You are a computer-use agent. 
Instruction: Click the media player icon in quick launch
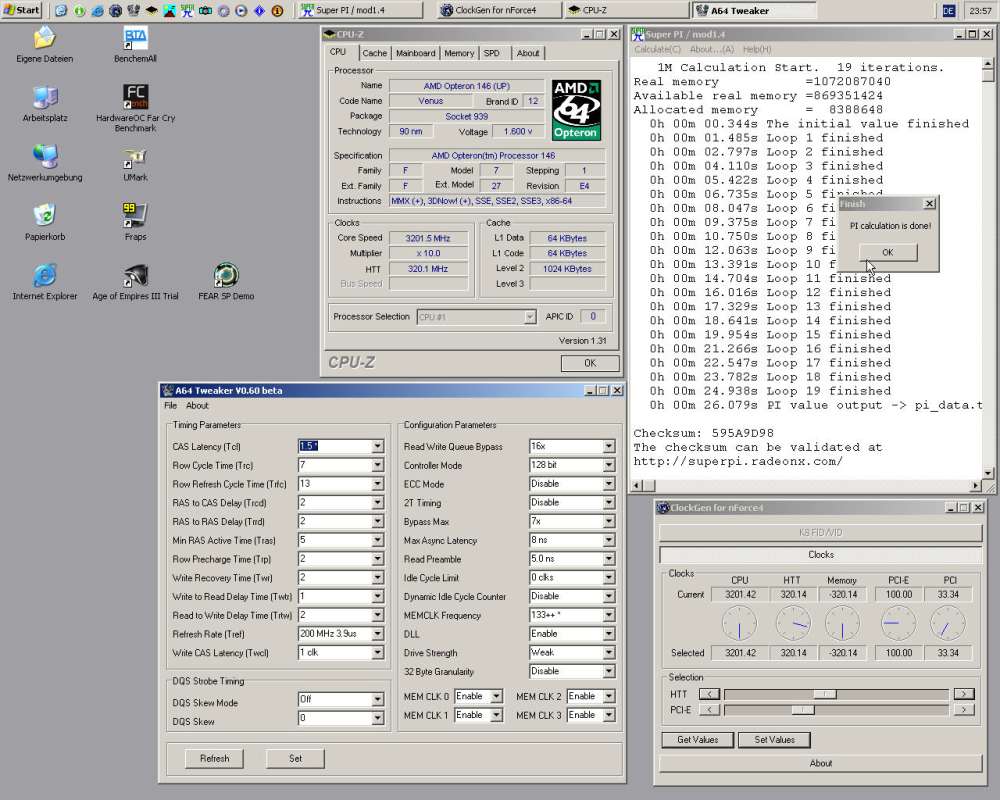pos(241,11)
